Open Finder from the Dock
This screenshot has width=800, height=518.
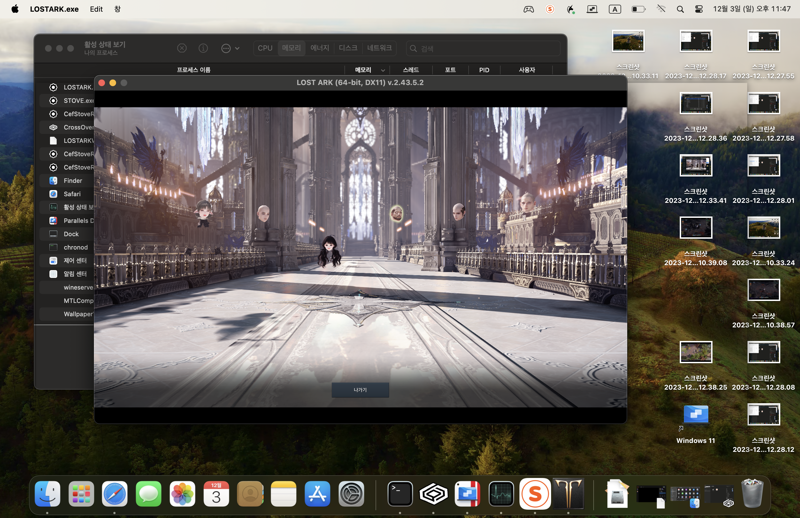pos(47,494)
